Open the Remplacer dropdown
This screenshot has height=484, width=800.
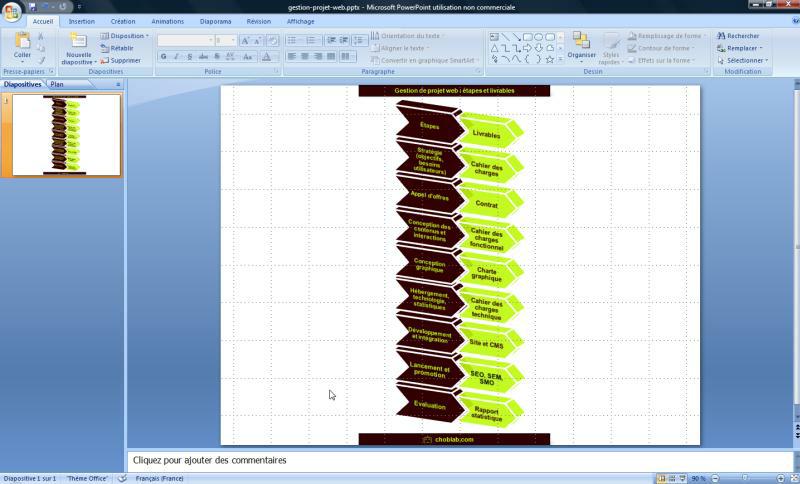[x=739, y=48]
